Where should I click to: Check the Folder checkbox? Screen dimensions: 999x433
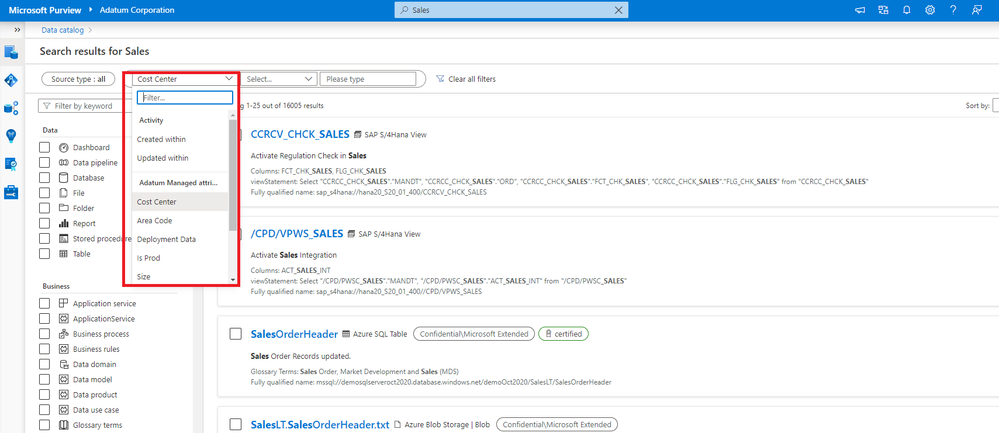tap(44, 208)
